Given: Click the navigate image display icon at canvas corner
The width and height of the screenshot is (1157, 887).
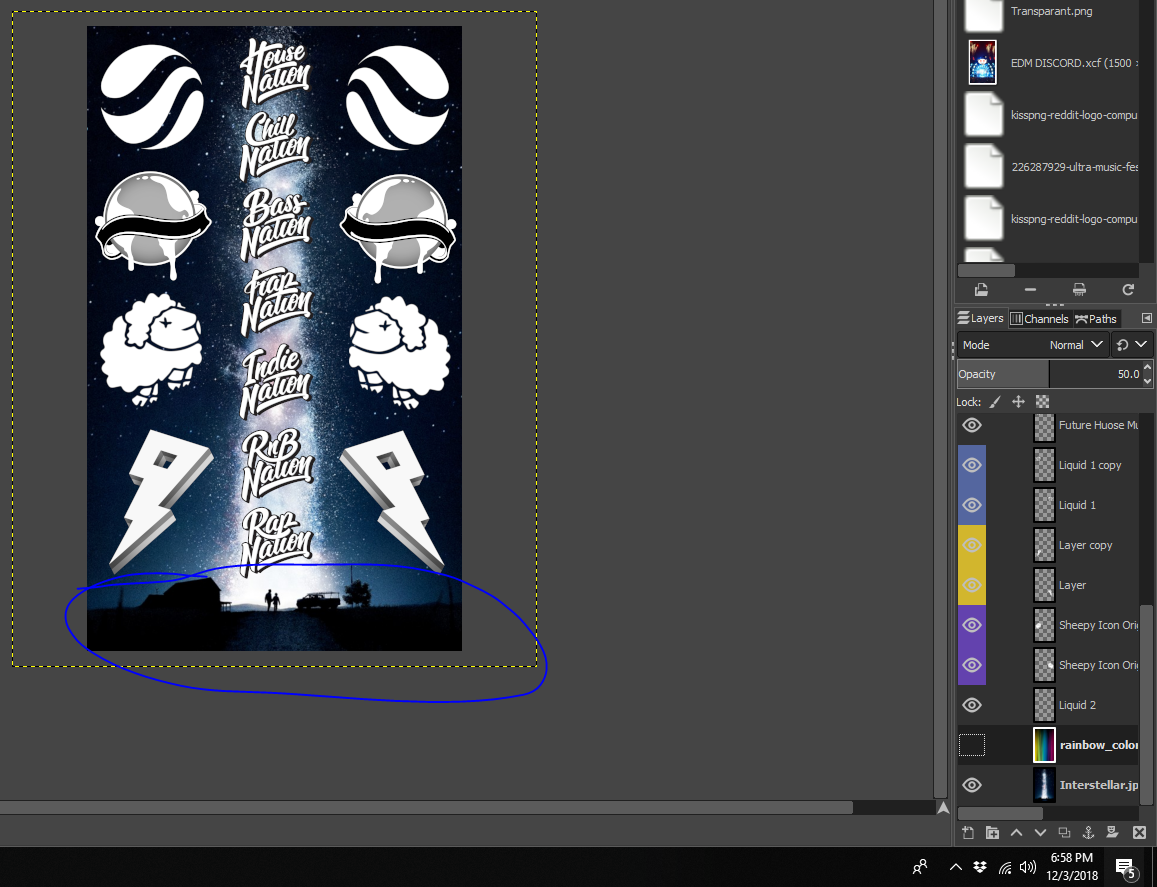Looking at the screenshot, I should (x=943, y=808).
